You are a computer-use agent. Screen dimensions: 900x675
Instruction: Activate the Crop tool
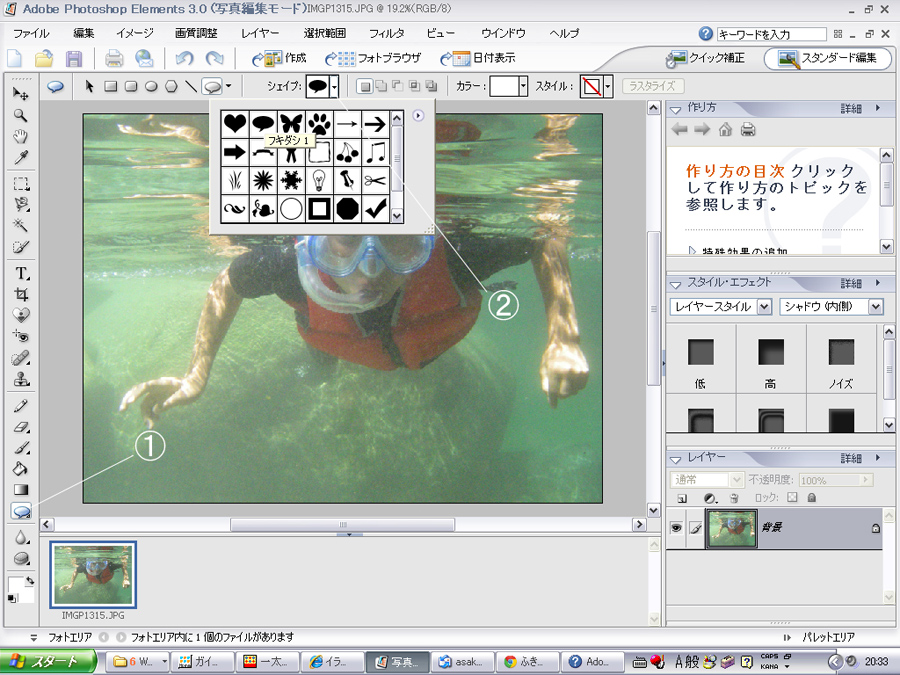pyautogui.click(x=20, y=294)
